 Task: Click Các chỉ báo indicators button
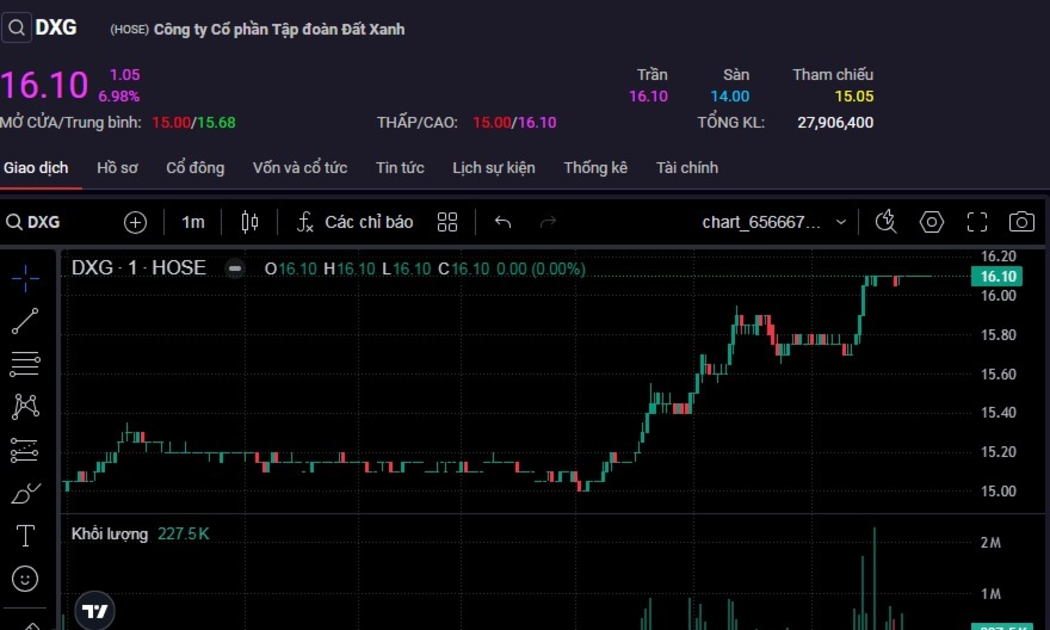tap(355, 222)
